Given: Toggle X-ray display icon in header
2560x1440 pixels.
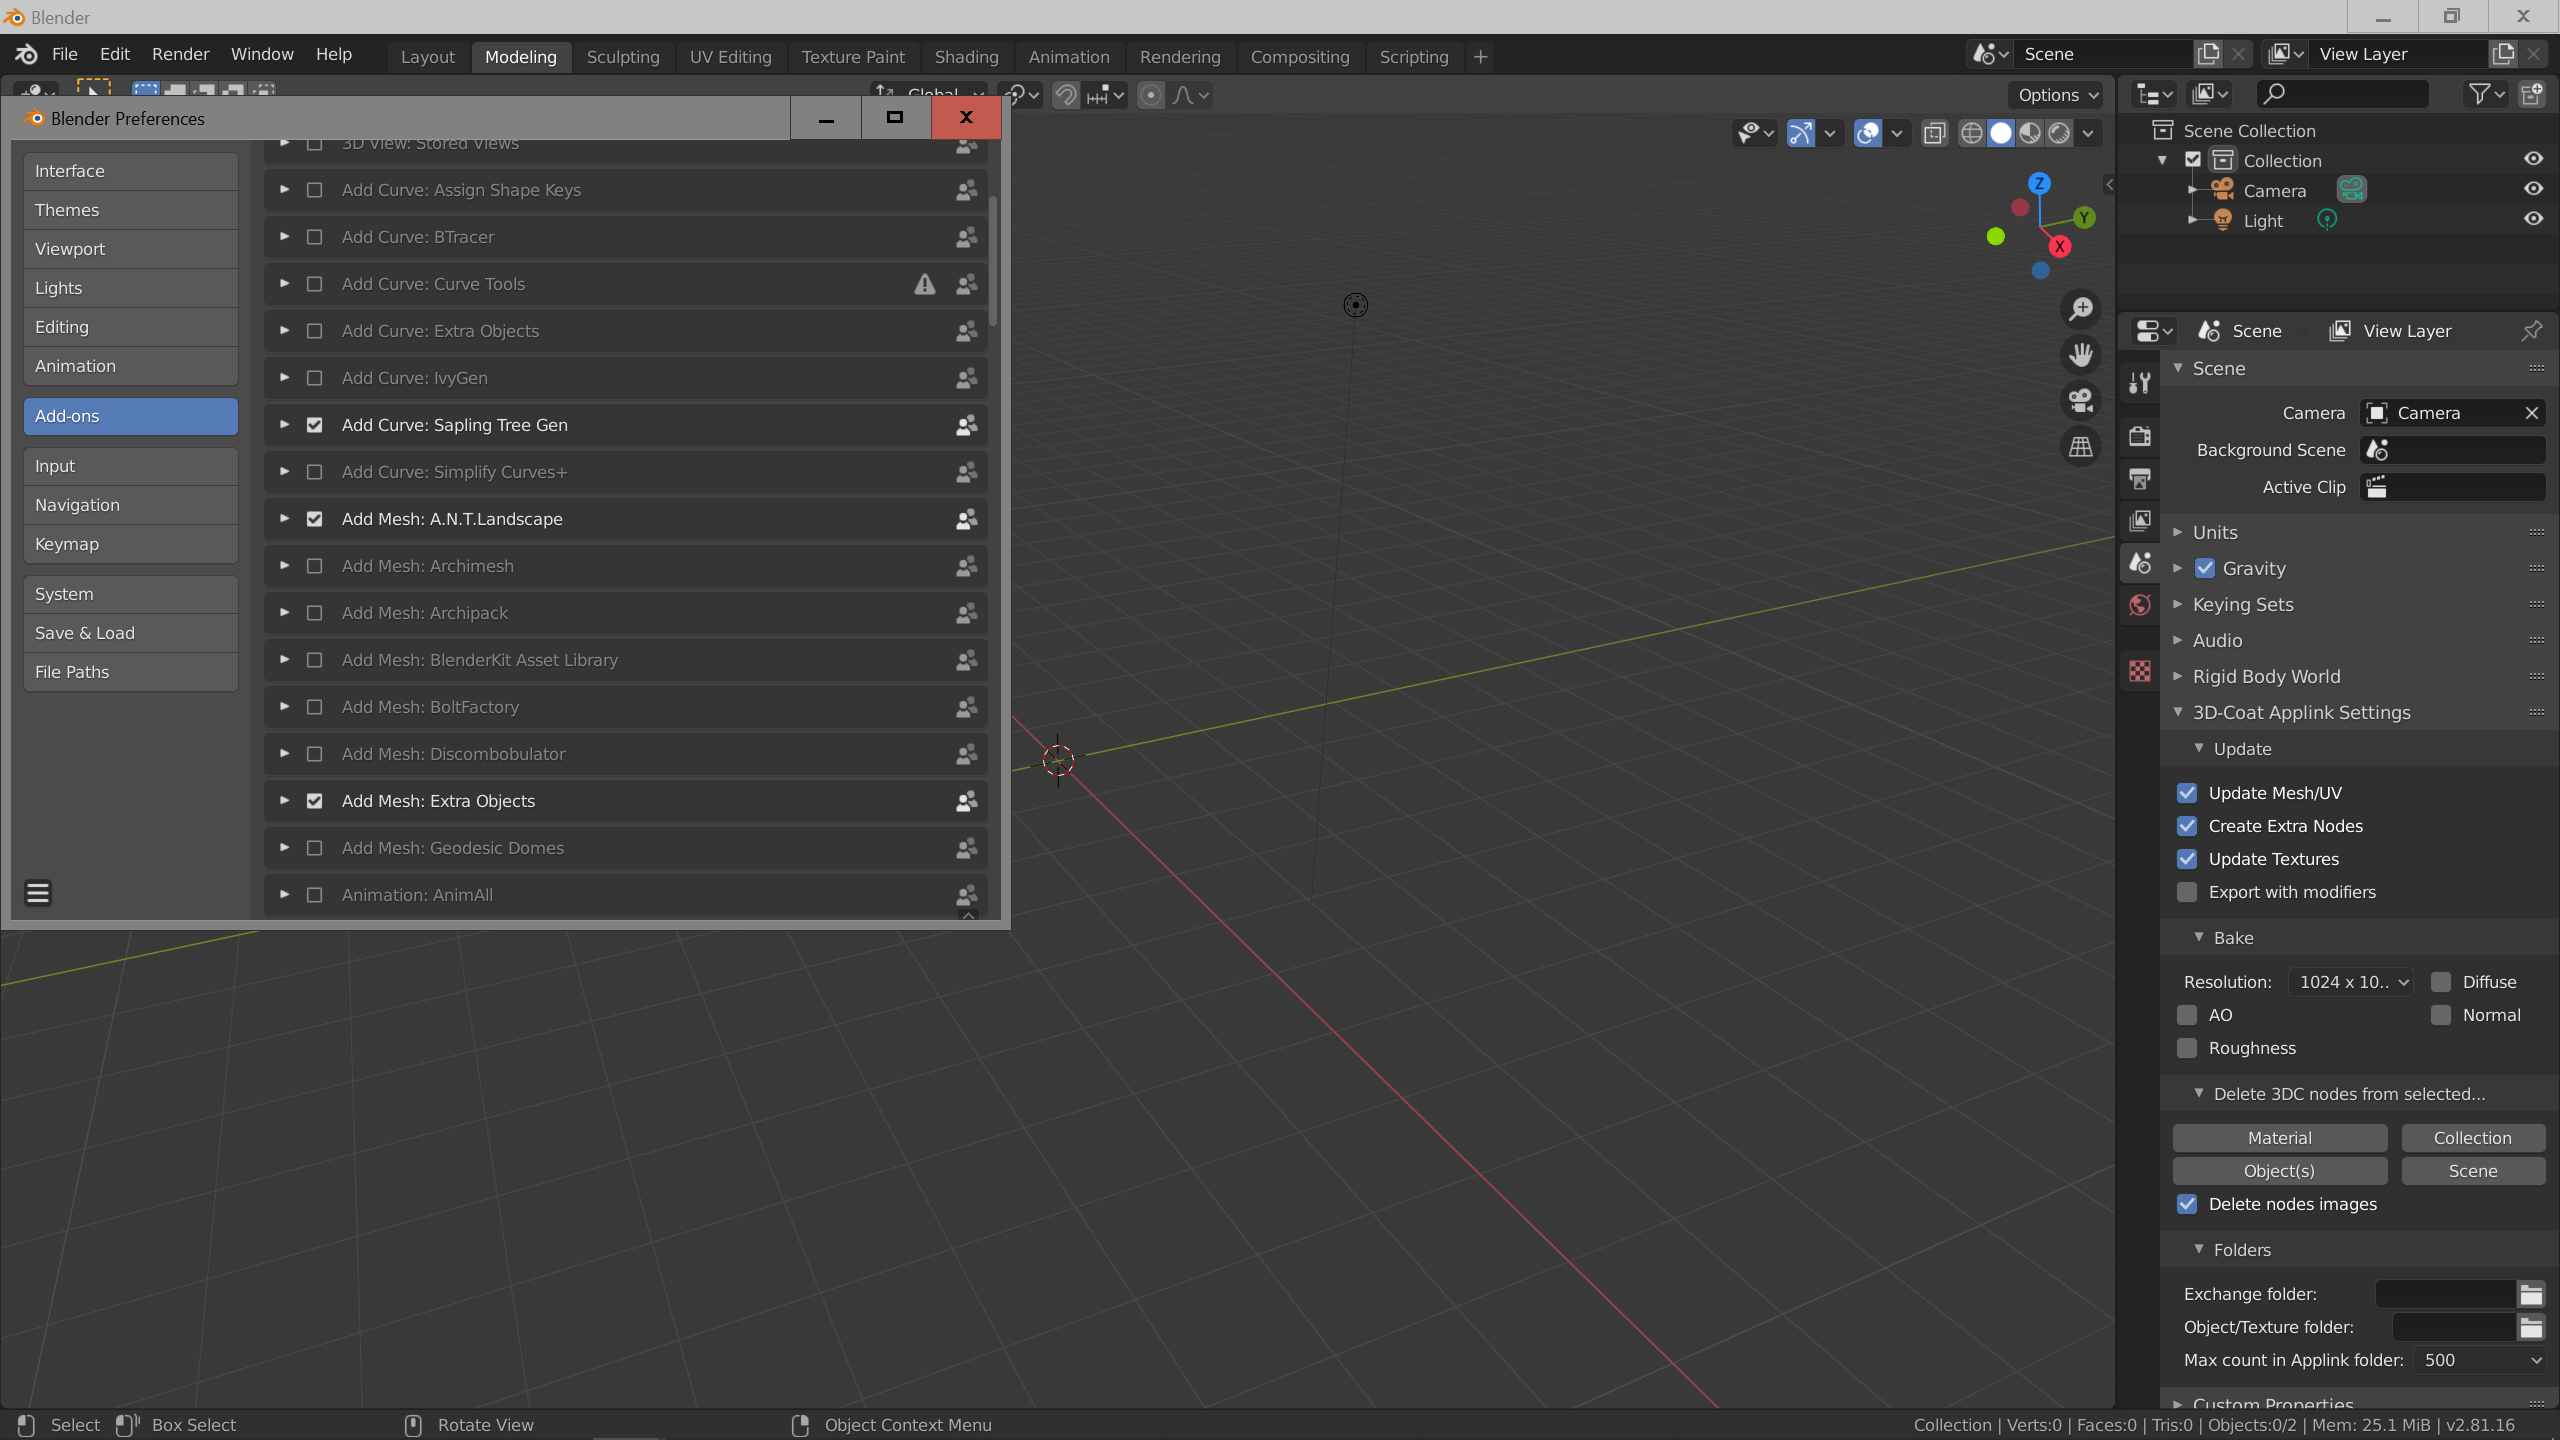Looking at the screenshot, I should pos(1935,133).
